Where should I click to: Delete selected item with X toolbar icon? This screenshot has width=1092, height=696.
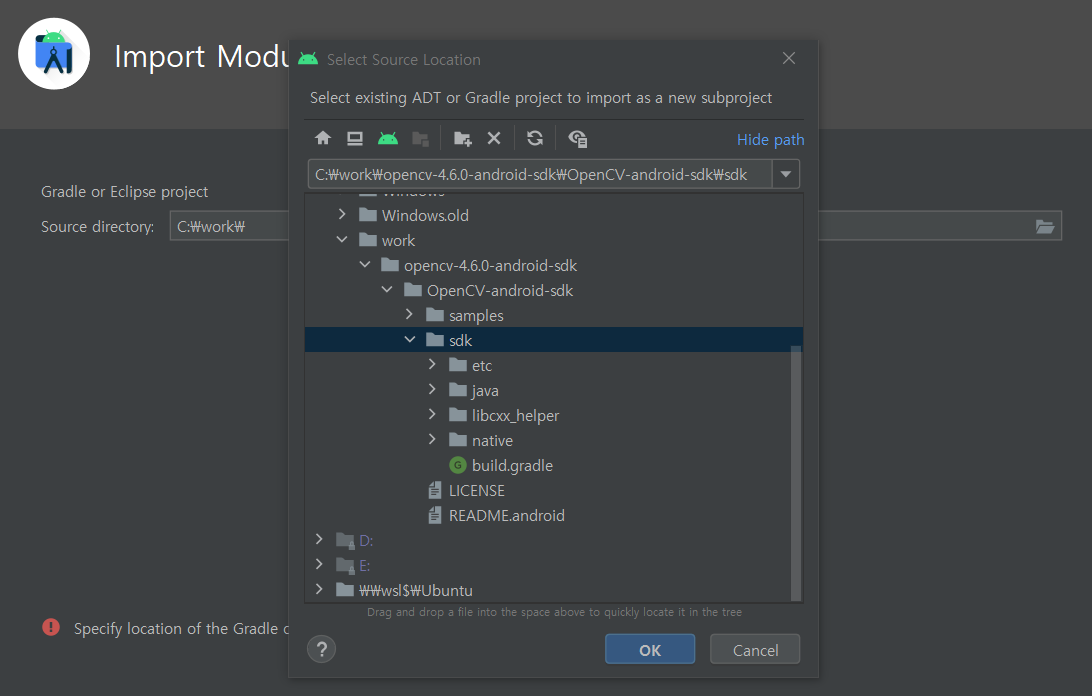click(494, 138)
